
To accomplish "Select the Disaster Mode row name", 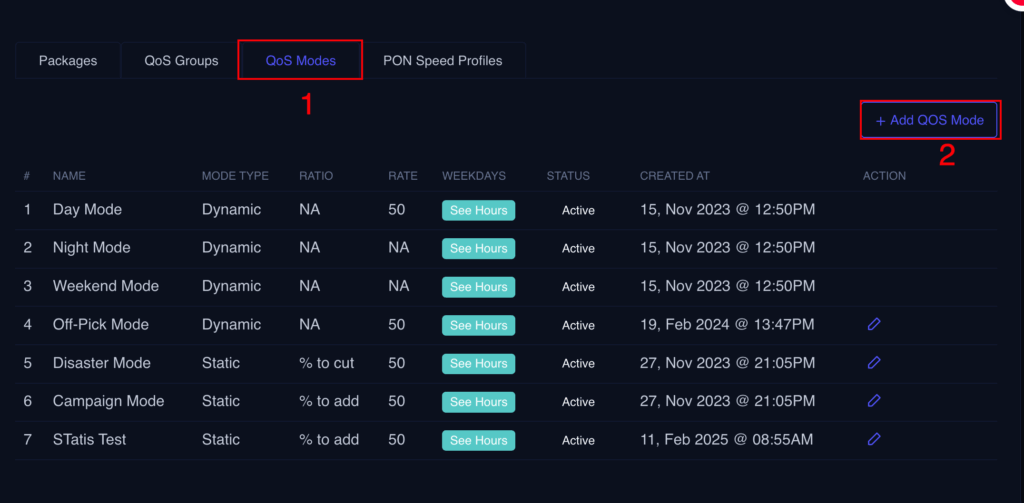I will tap(102, 363).
